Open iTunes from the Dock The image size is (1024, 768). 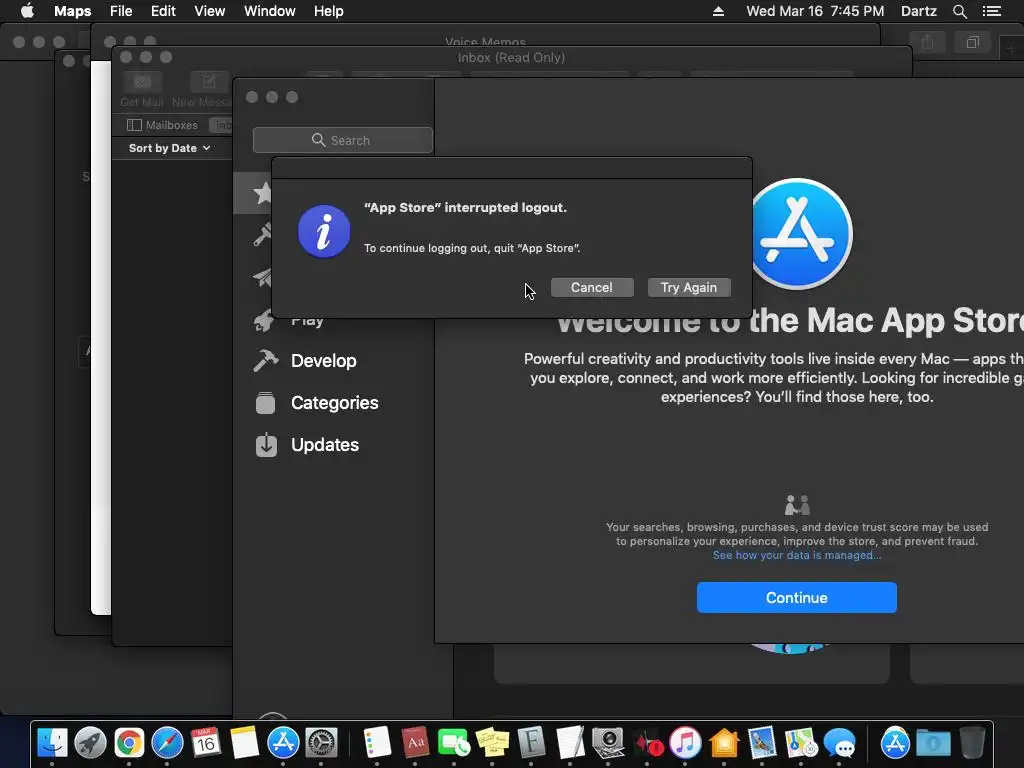click(685, 743)
